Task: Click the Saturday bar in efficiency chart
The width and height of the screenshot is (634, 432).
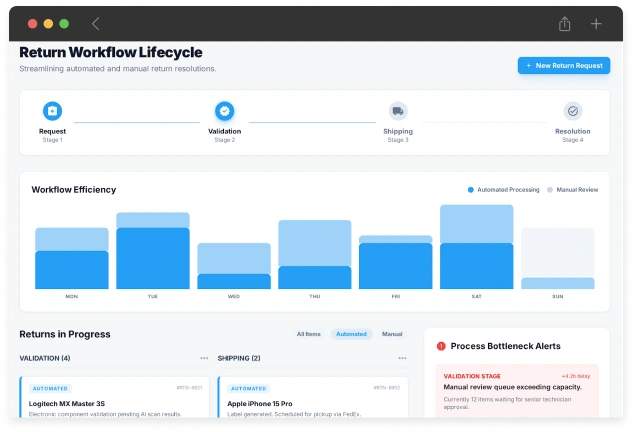Action: tap(476, 248)
